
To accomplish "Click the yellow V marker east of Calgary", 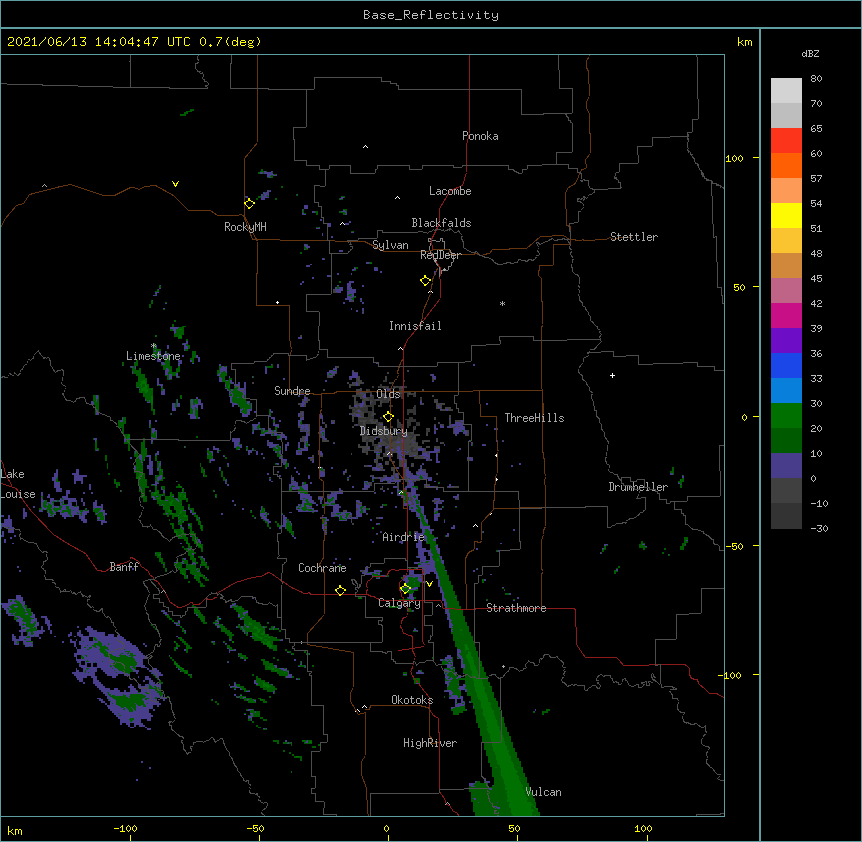I will (x=429, y=584).
